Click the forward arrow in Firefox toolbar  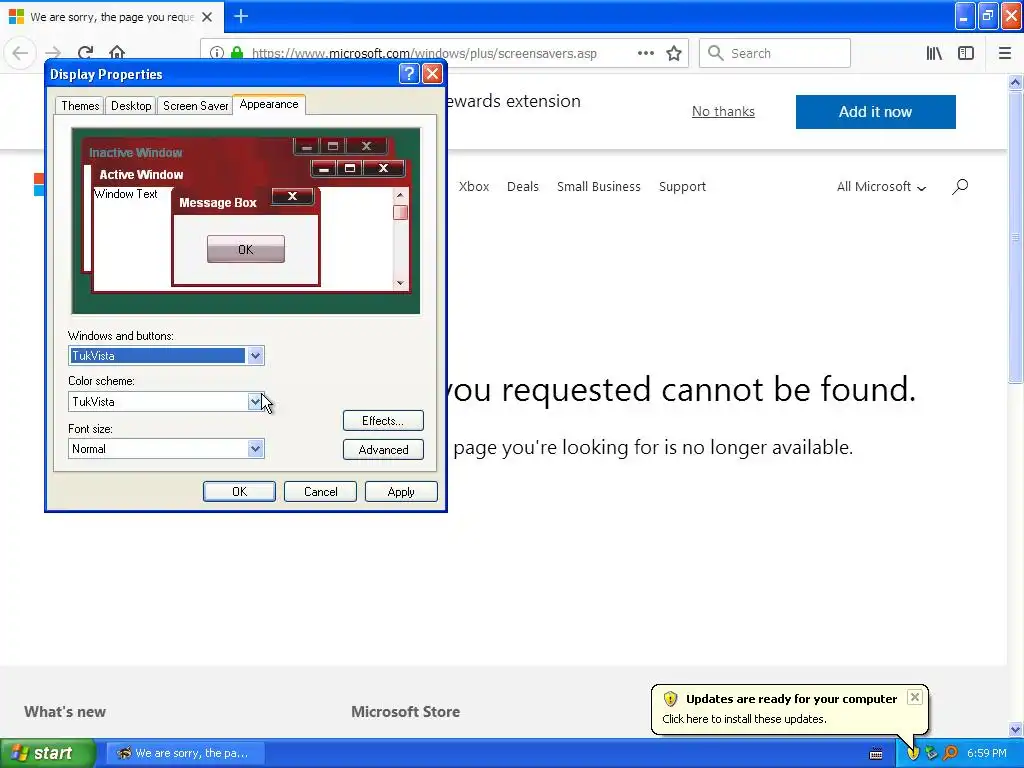point(53,53)
